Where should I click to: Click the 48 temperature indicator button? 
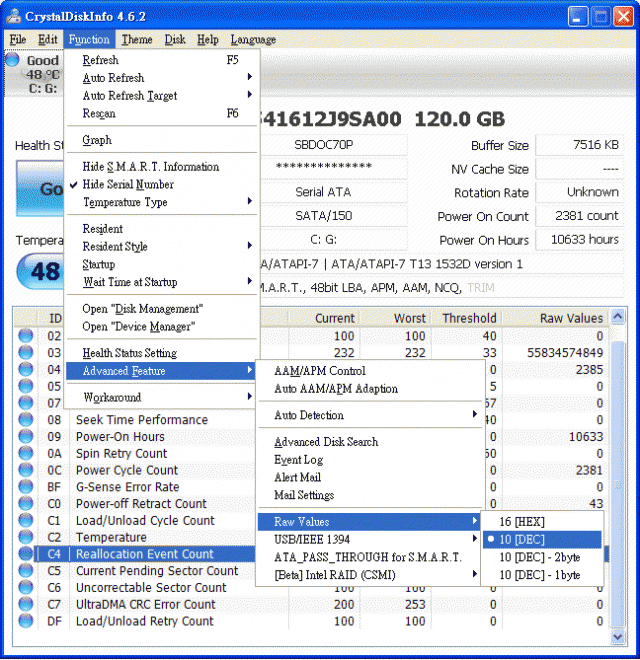click(x=40, y=271)
